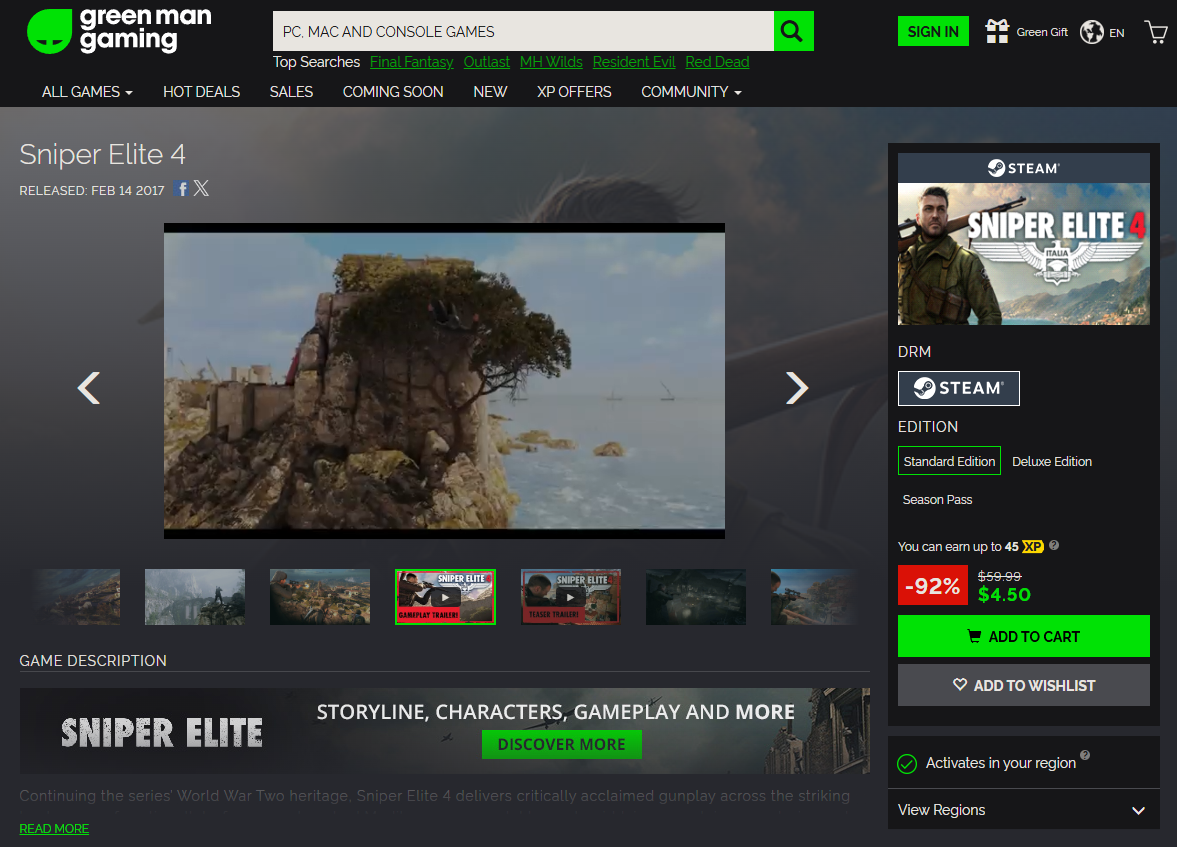Viewport: 1177px width, 847px height.
Task: Click ADD TO WISHLIST
Action: [1023, 685]
